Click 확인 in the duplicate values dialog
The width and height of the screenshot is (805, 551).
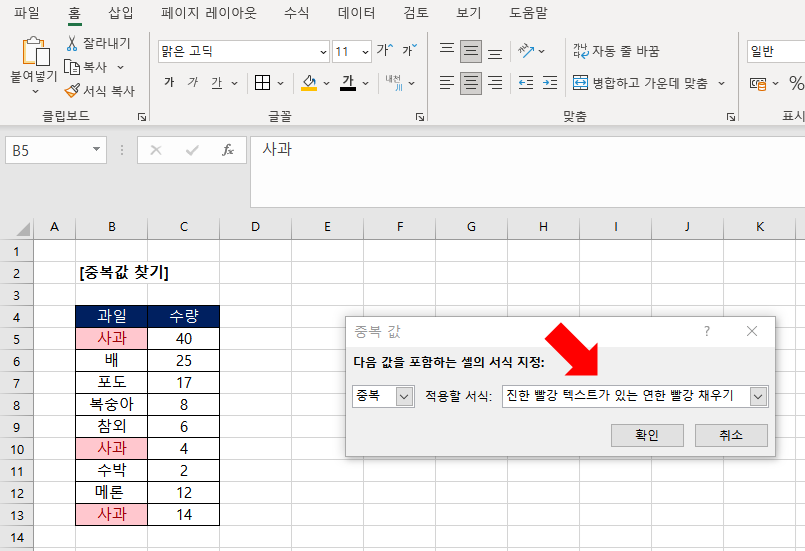click(x=647, y=435)
